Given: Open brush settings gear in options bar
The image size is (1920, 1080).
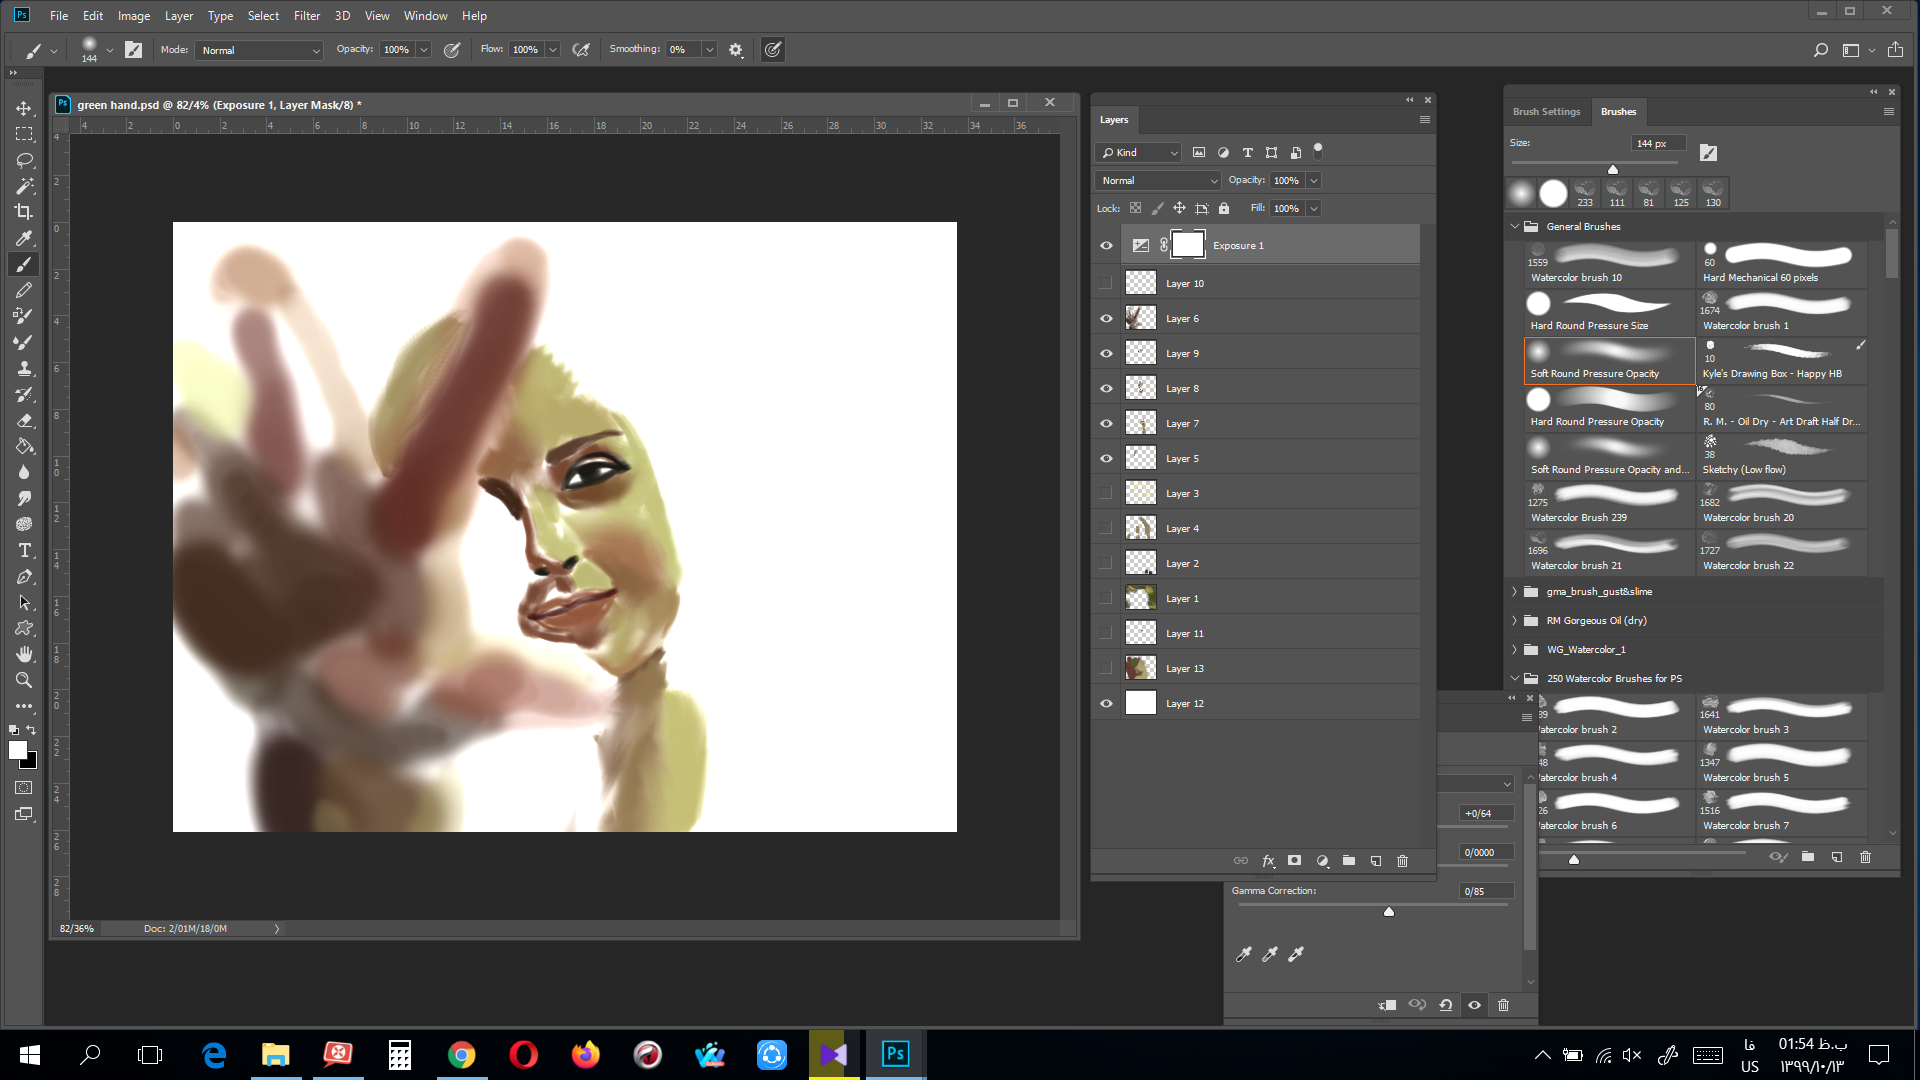Looking at the screenshot, I should pyautogui.click(x=736, y=50).
